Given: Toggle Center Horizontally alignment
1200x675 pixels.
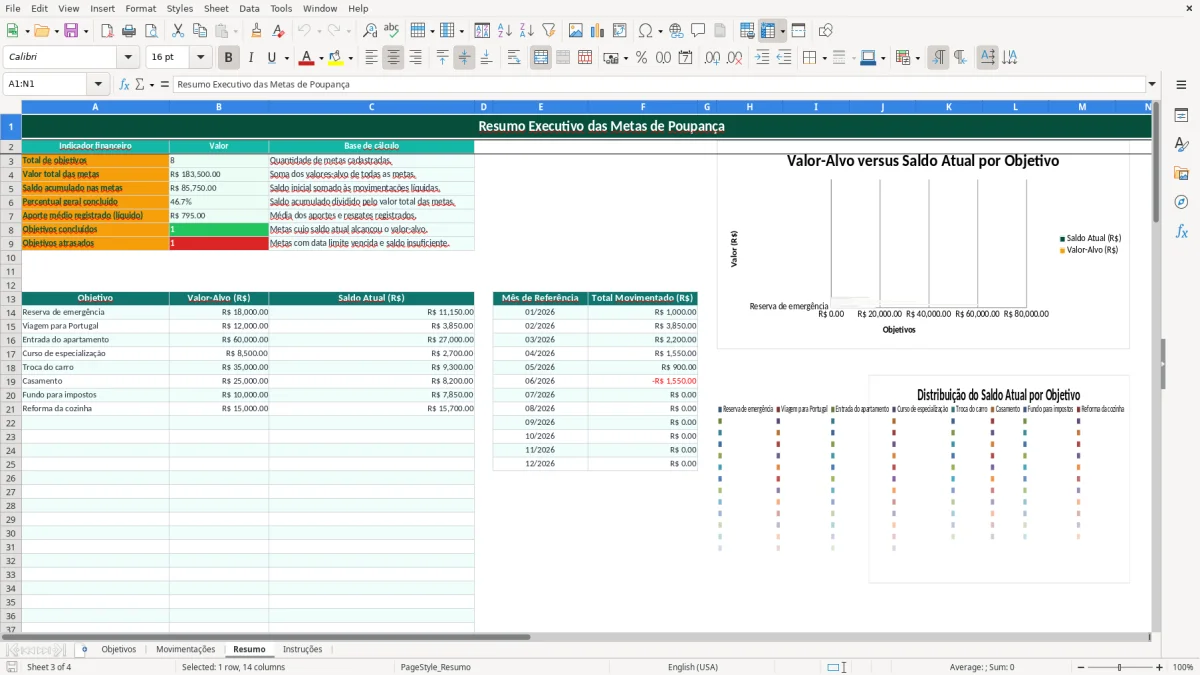Looking at the screenshot, I should (x=393, y=58).
